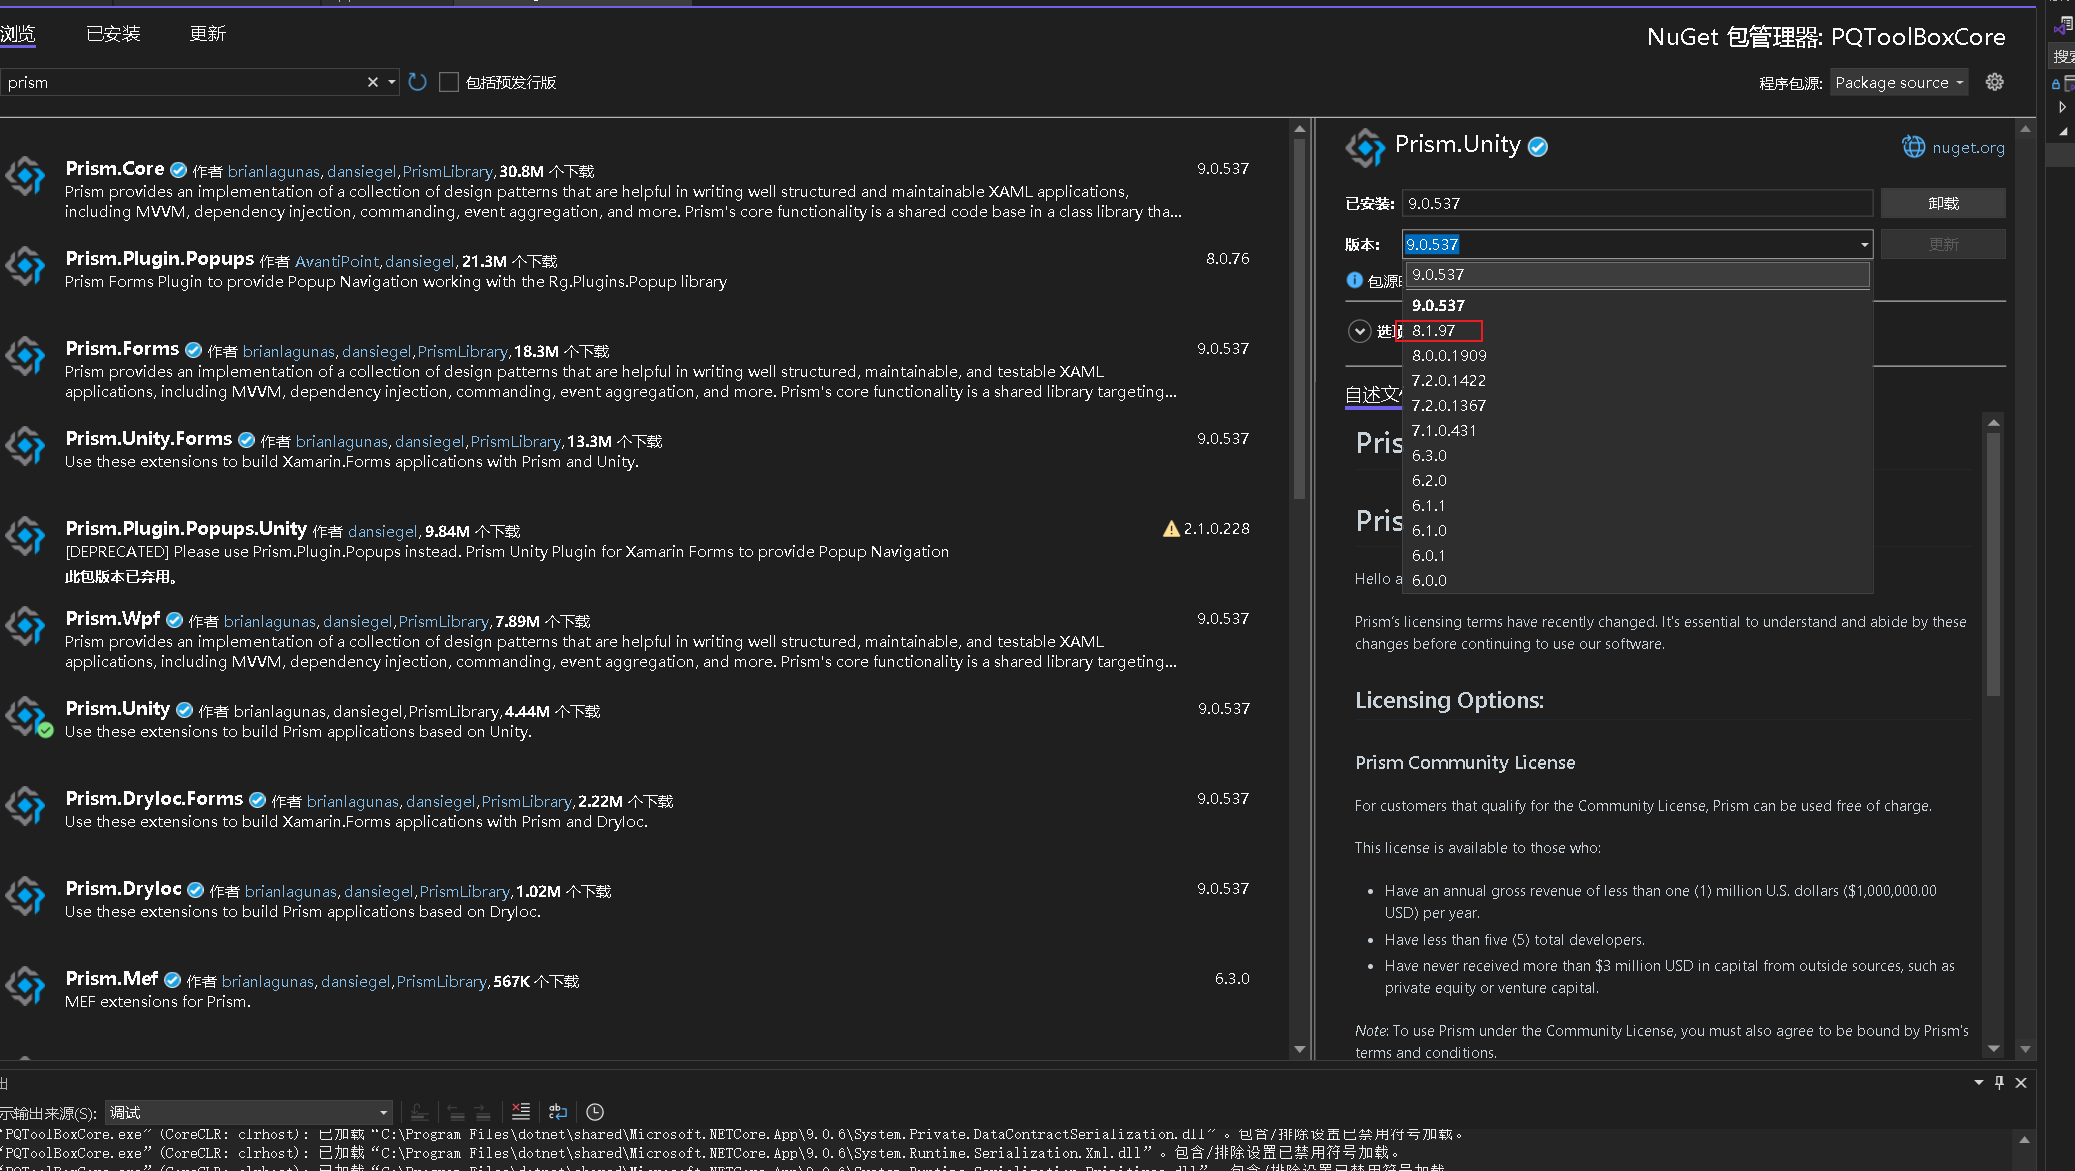Open the output source dropdown showing 调试
Screen dimensions: 2075x1171
pyautogui.click(x=248, y=1112)
